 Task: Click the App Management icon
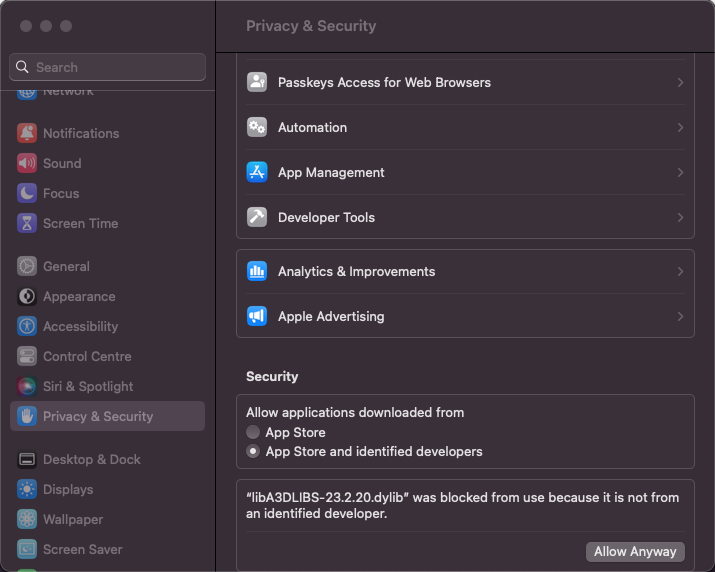257,172
